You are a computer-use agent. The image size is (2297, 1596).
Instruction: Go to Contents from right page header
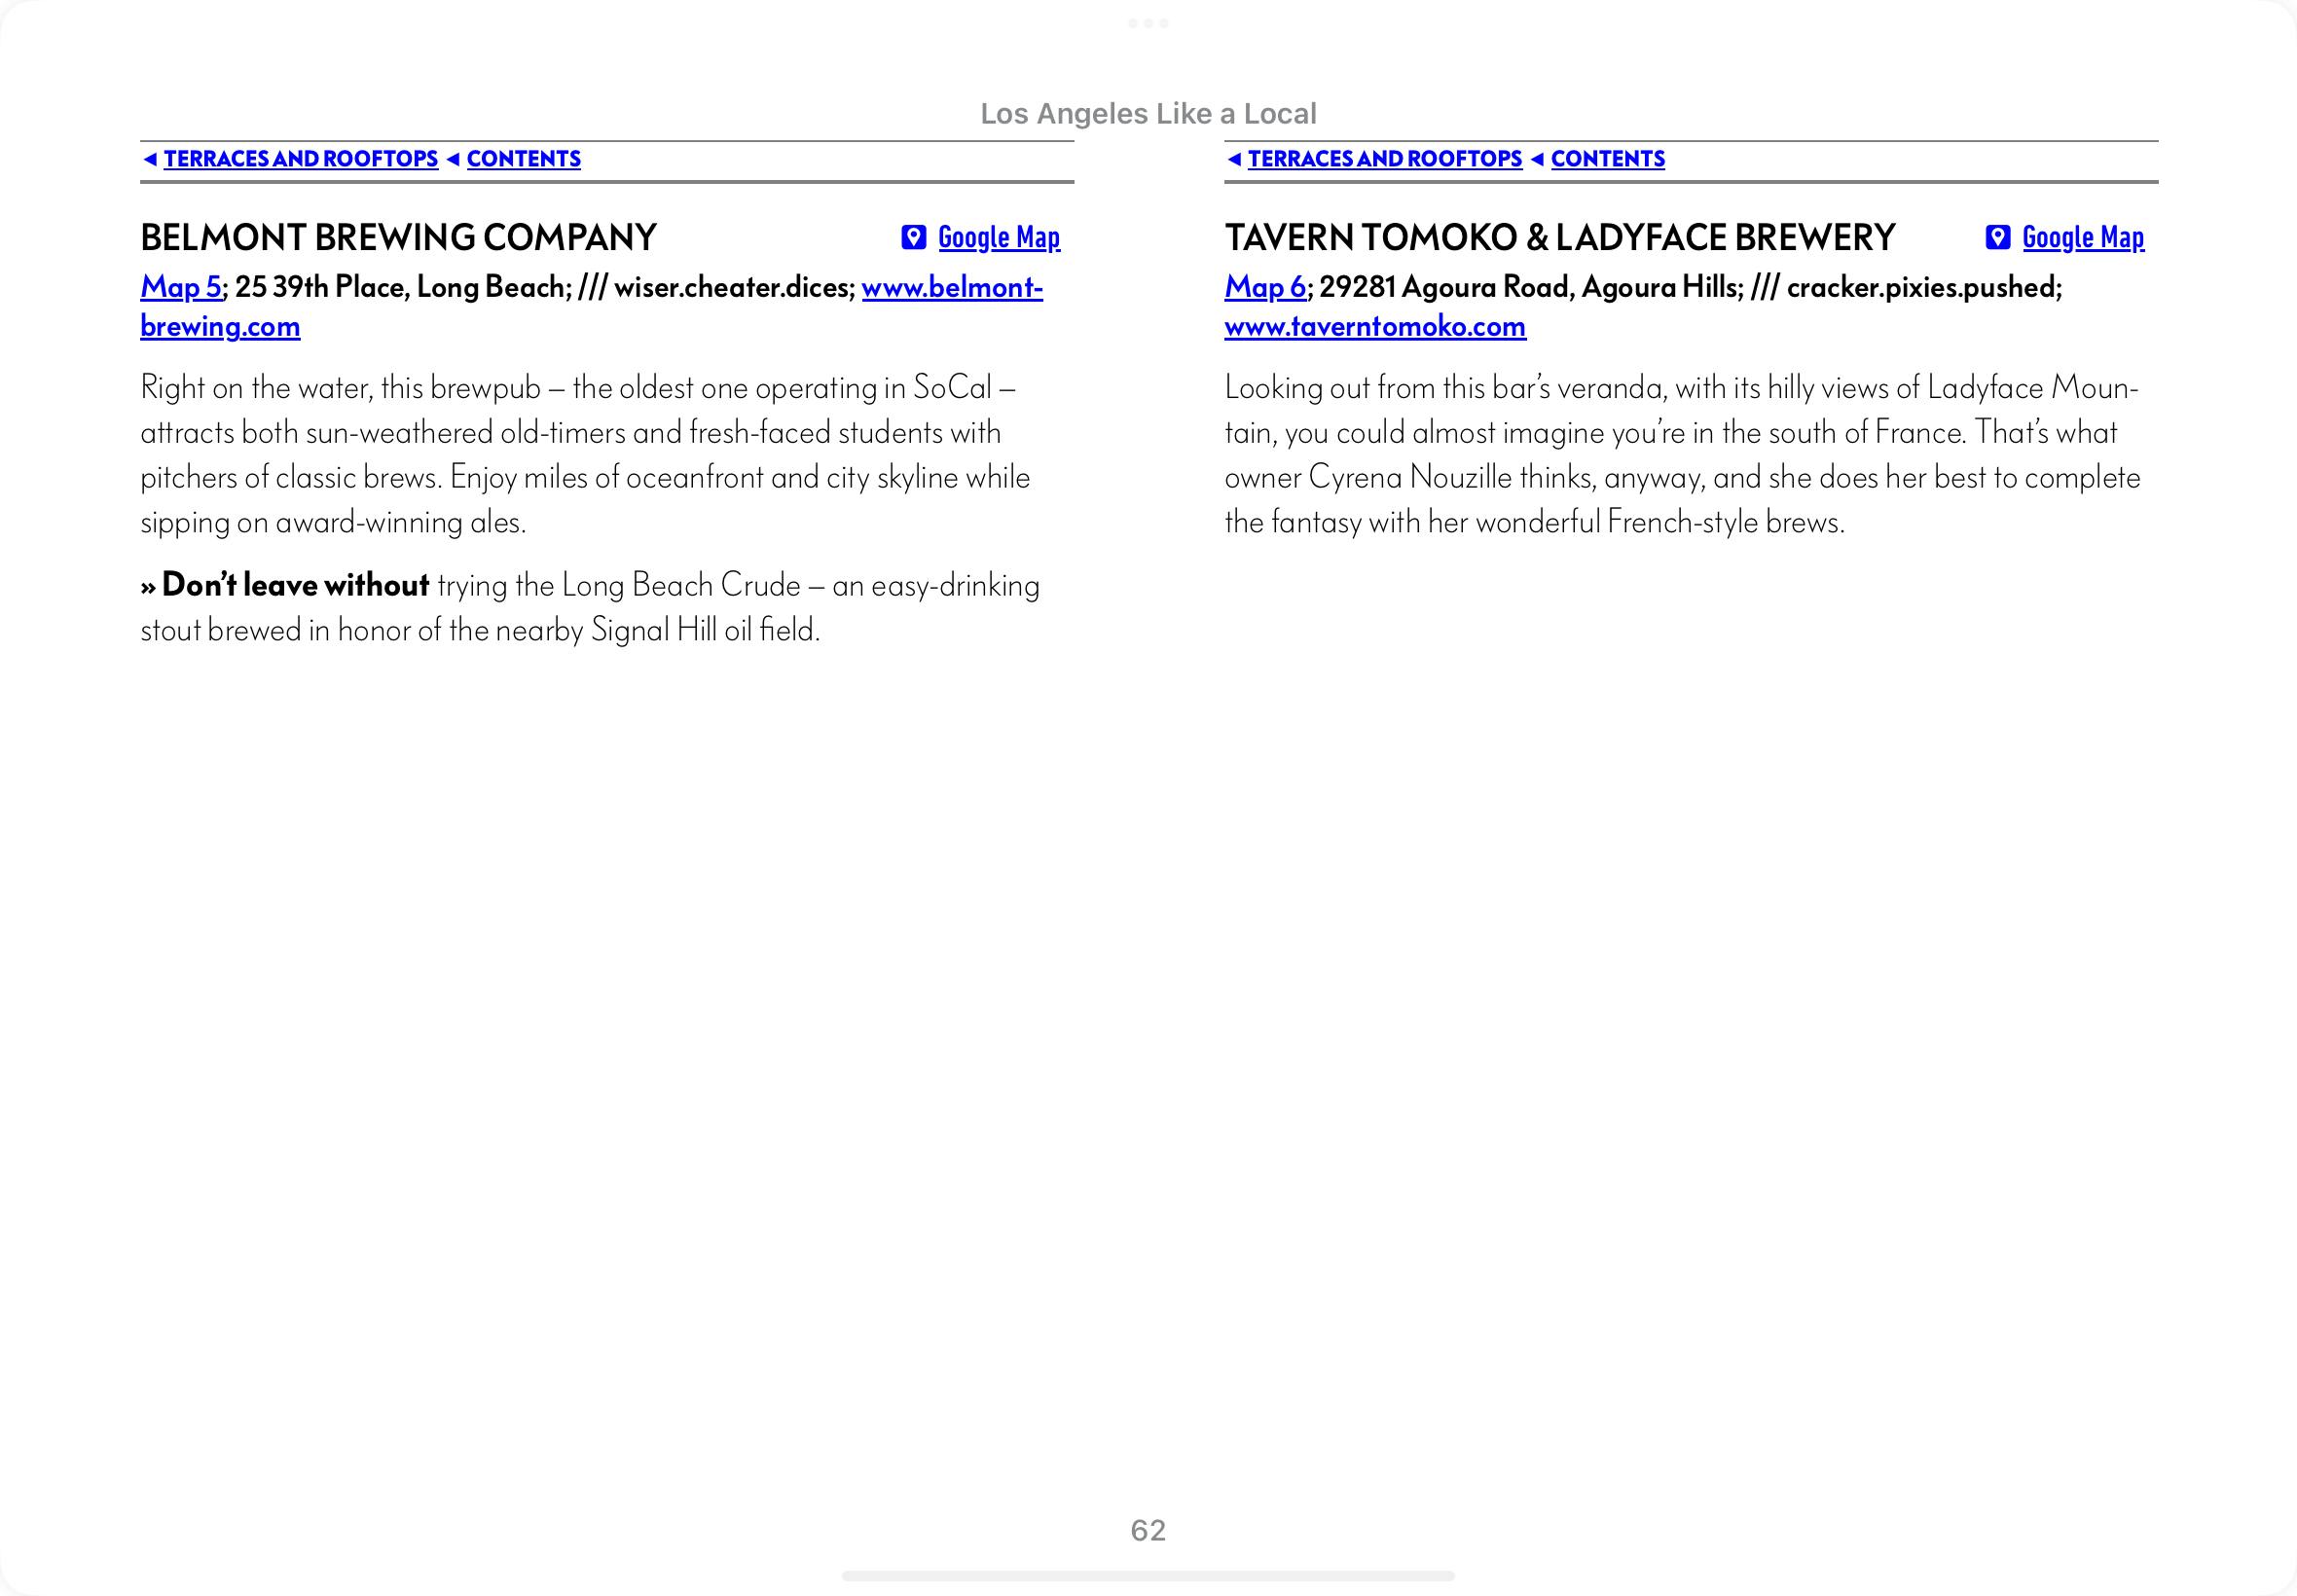click(1607, 159)
